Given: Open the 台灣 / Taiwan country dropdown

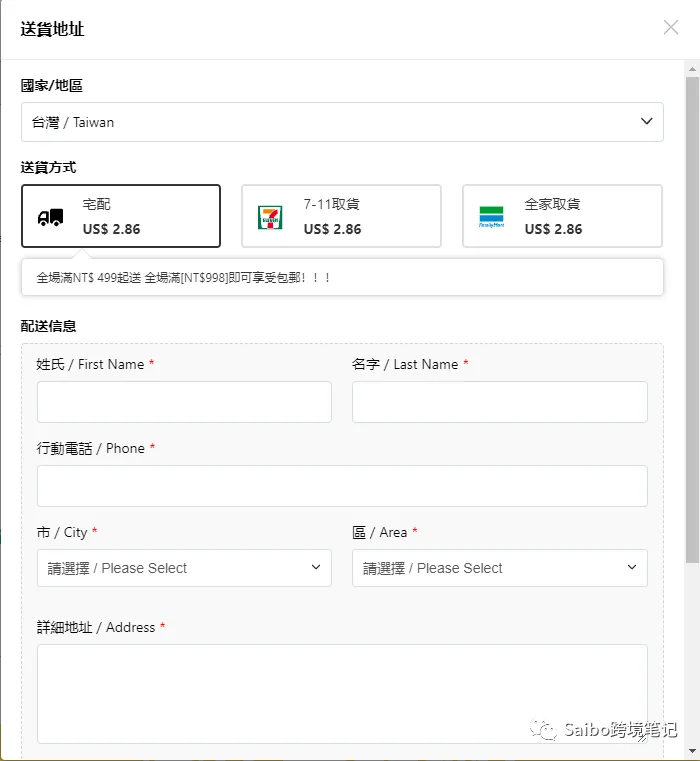Looking at the screenshot, I should point(342,122).
